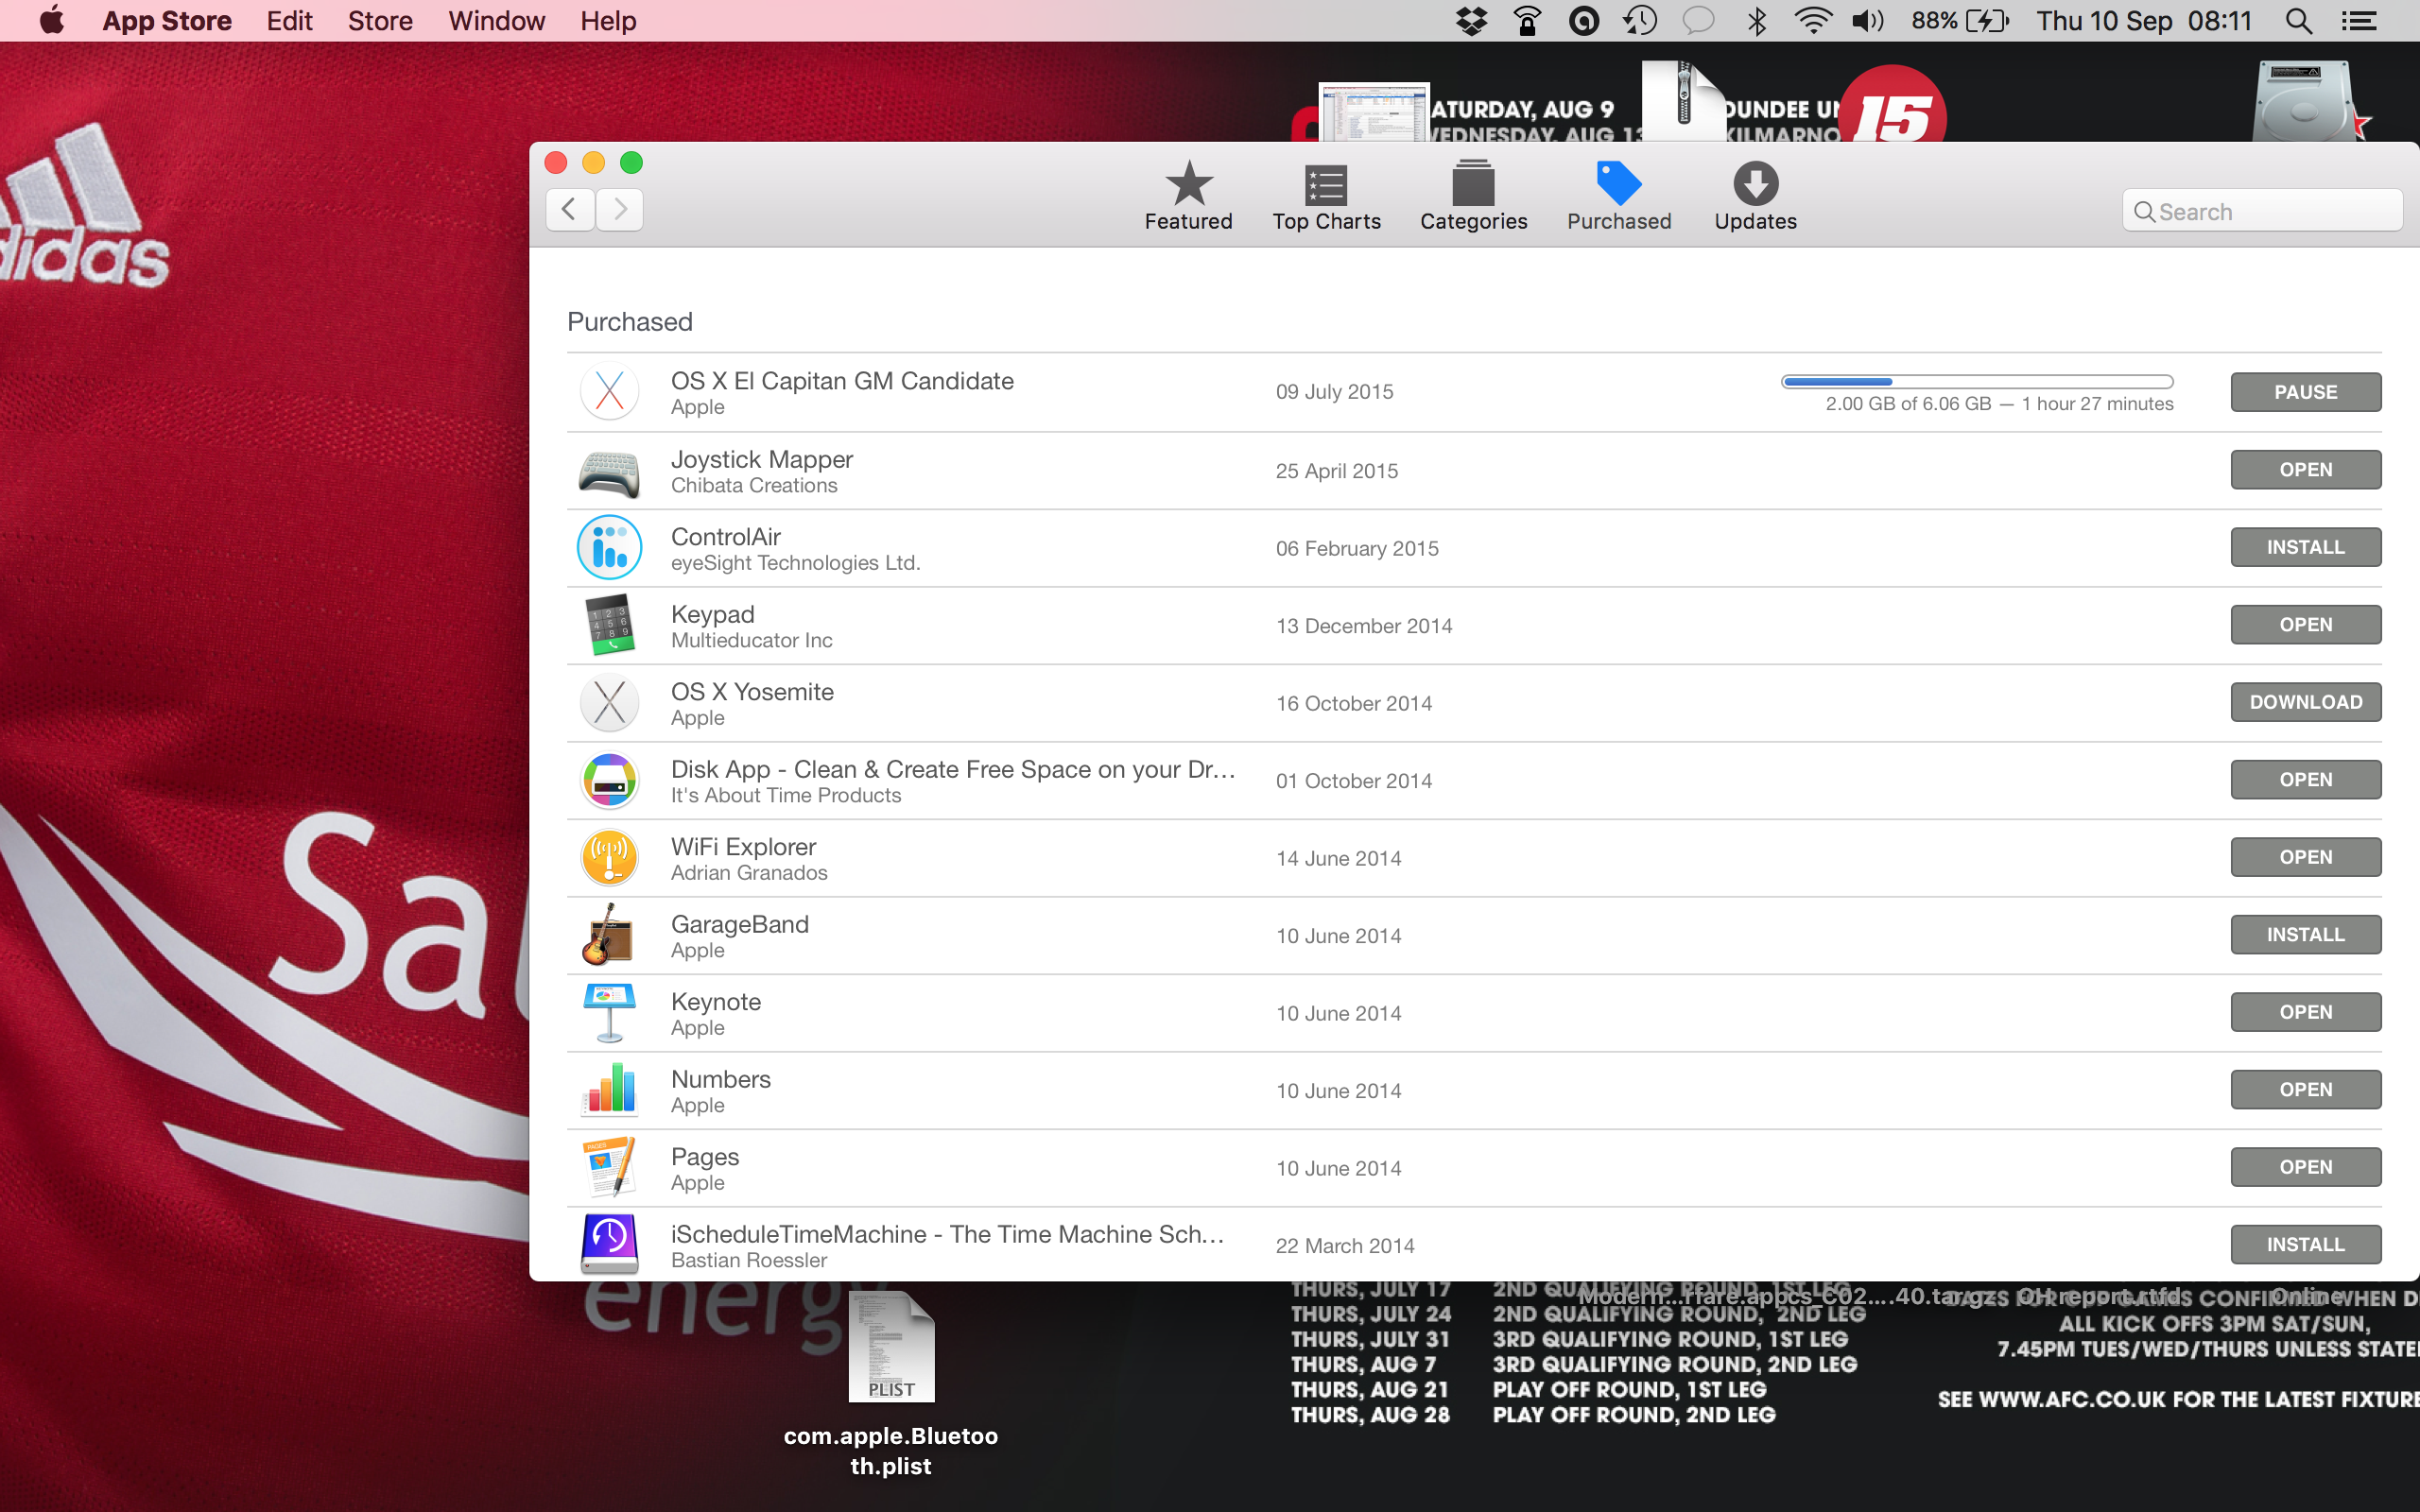This screenshot has width=2420, height=1512.
Task: Open the Edit menu
Action: 289,20
